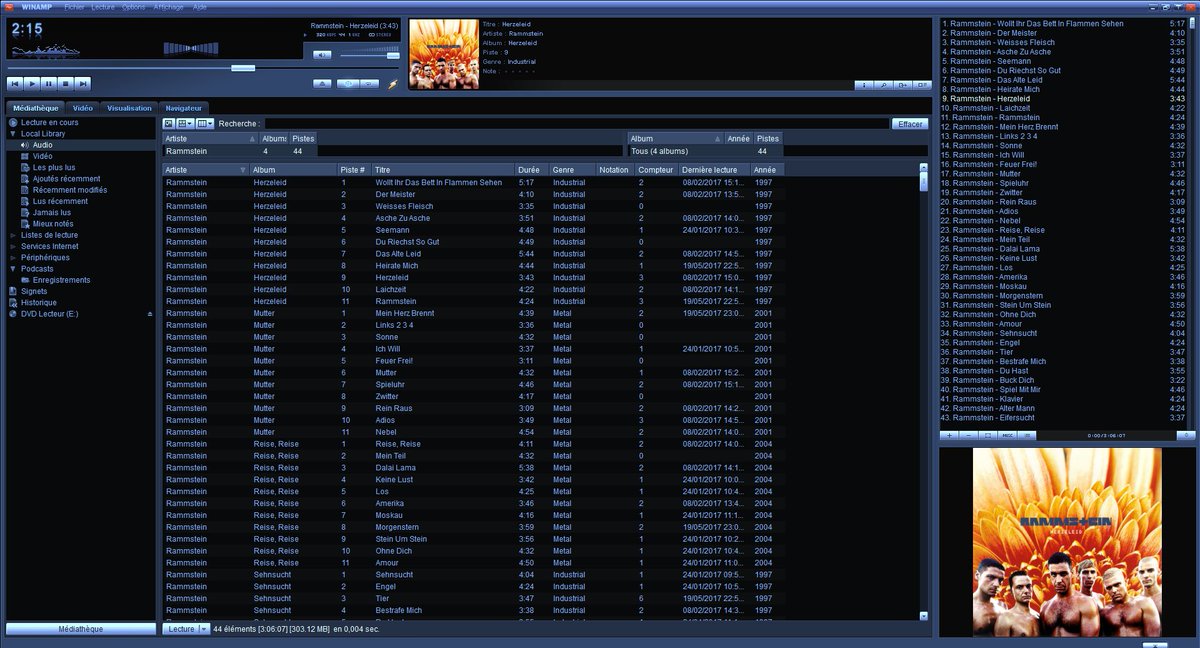The image size is (1200, 648).
Task: Select Signets in sidebar
Action: click(33, 291)
